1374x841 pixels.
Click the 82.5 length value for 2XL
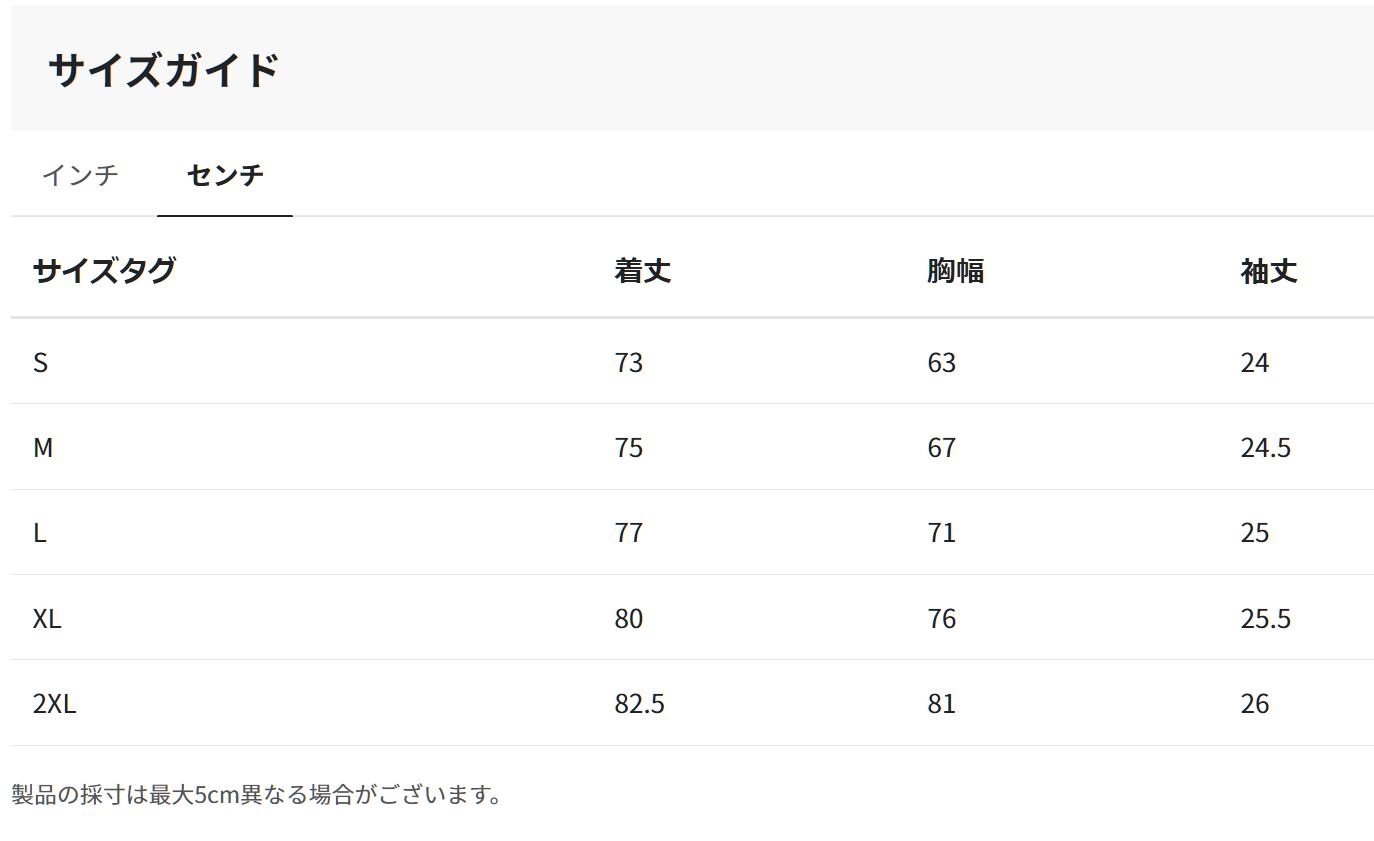tap(639, 703)
